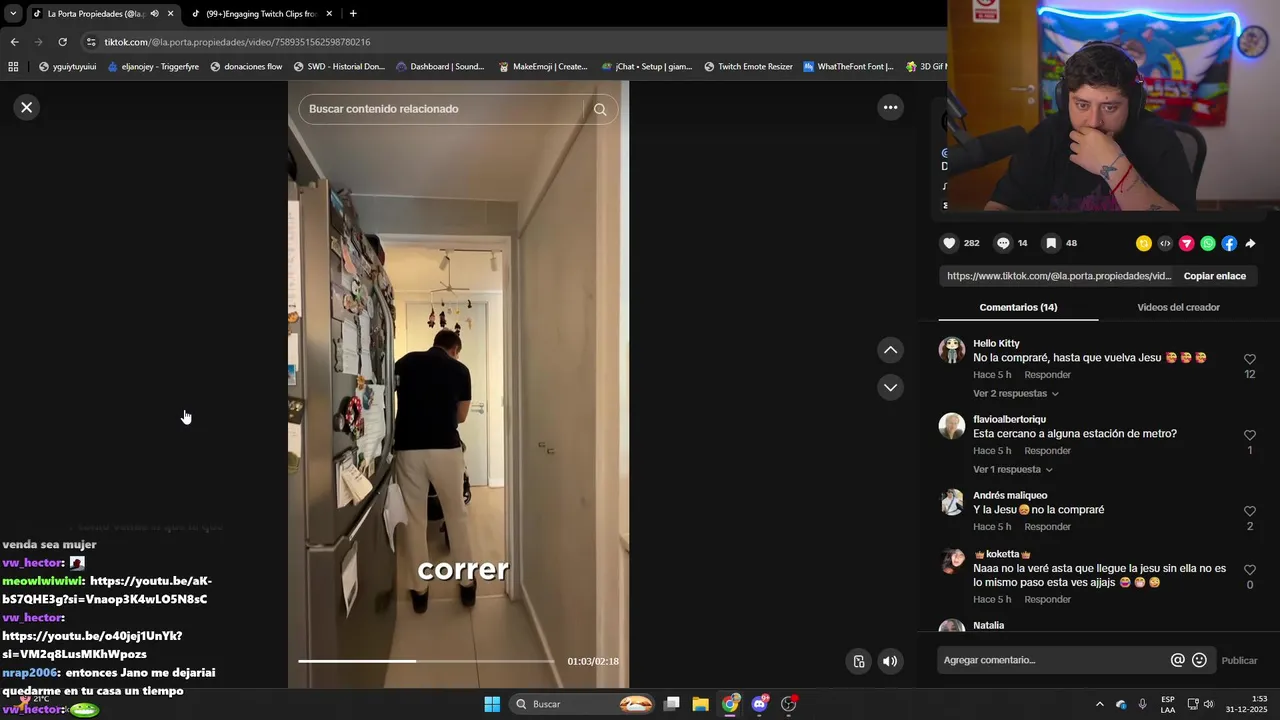Toggle the video volume speaker button
The height and width of the screenshot is (720, 1280).
click(x=890, y=661)
